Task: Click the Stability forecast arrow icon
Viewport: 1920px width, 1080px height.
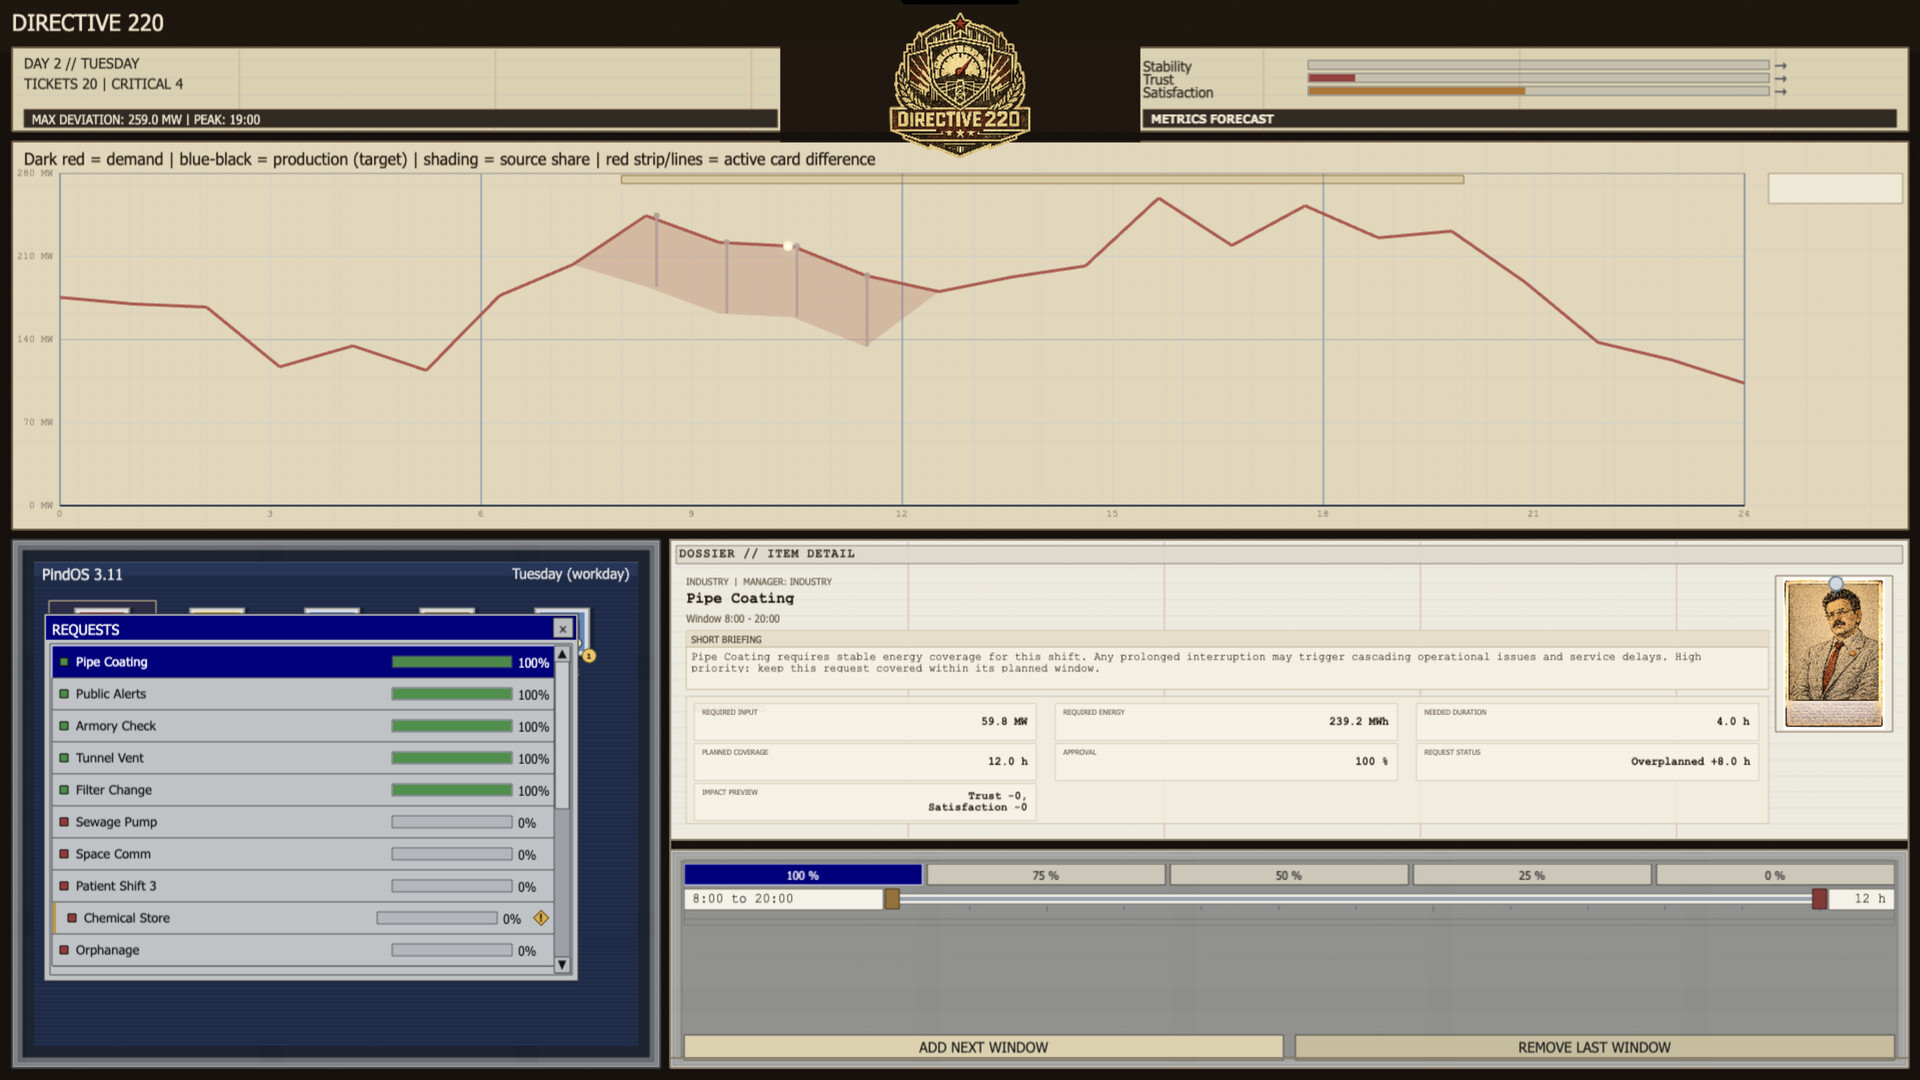Action: click(1781, 66)
